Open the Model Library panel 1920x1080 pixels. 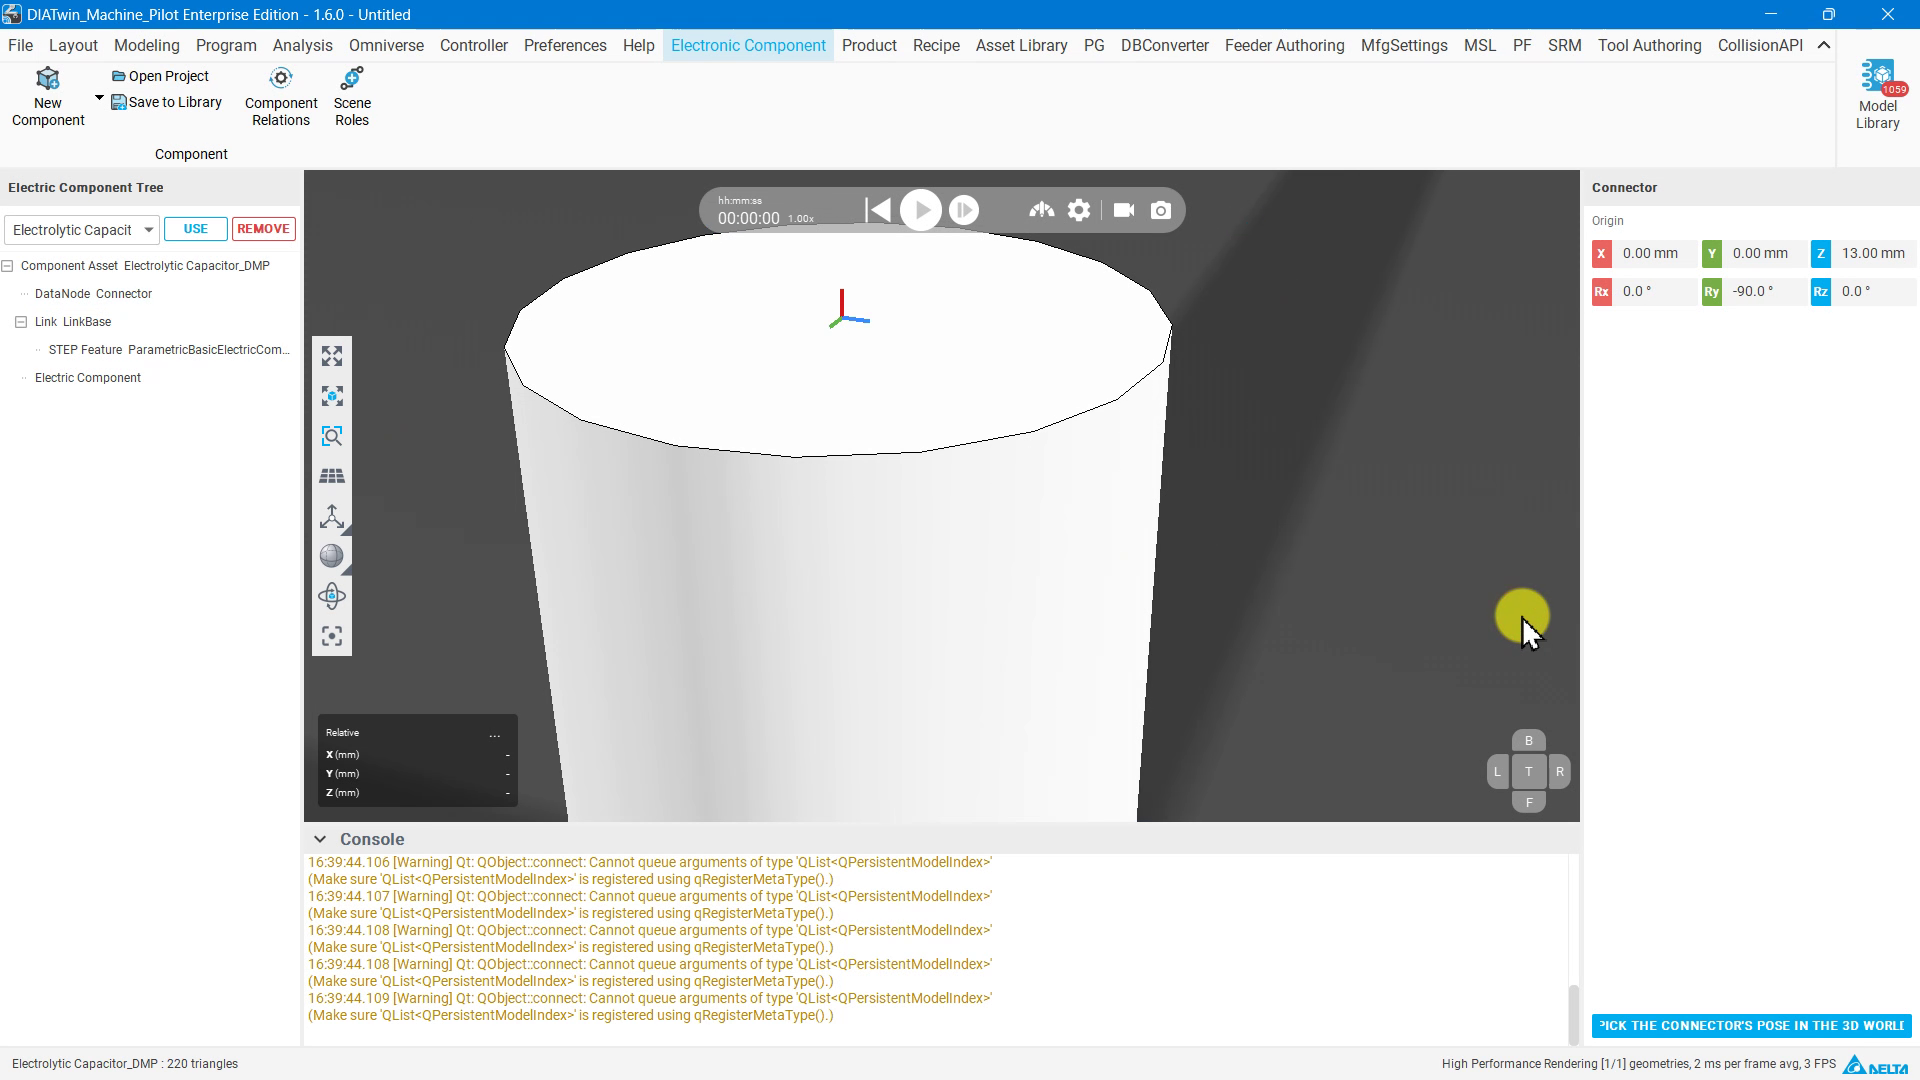[x=1877, y=95]
